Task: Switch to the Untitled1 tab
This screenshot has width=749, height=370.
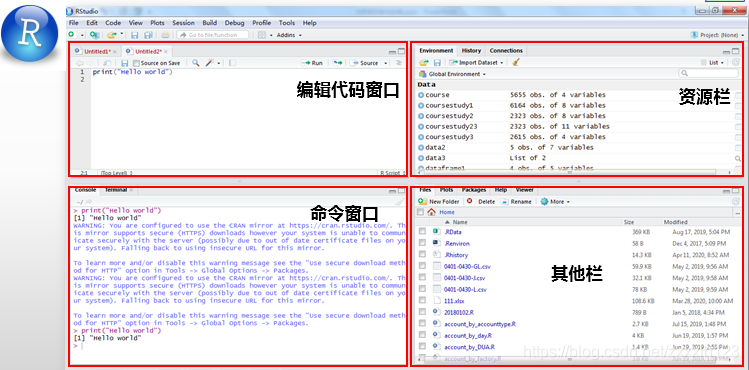Action: pos(97,51)
